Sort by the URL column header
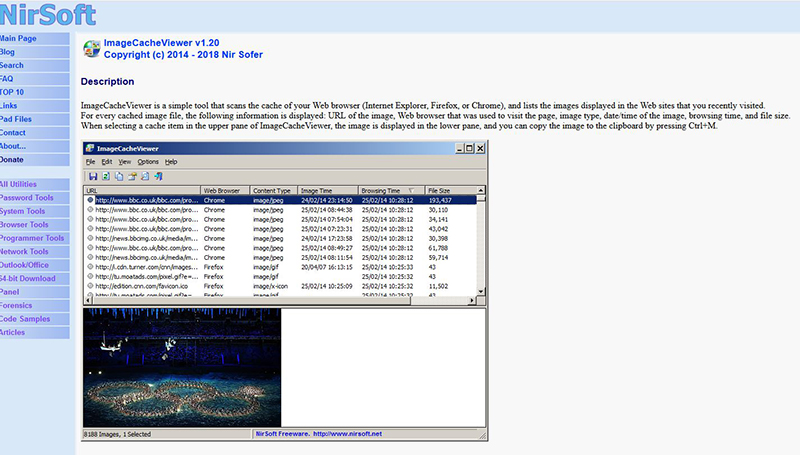Screen dimensions: 800x455 (142, 190)
